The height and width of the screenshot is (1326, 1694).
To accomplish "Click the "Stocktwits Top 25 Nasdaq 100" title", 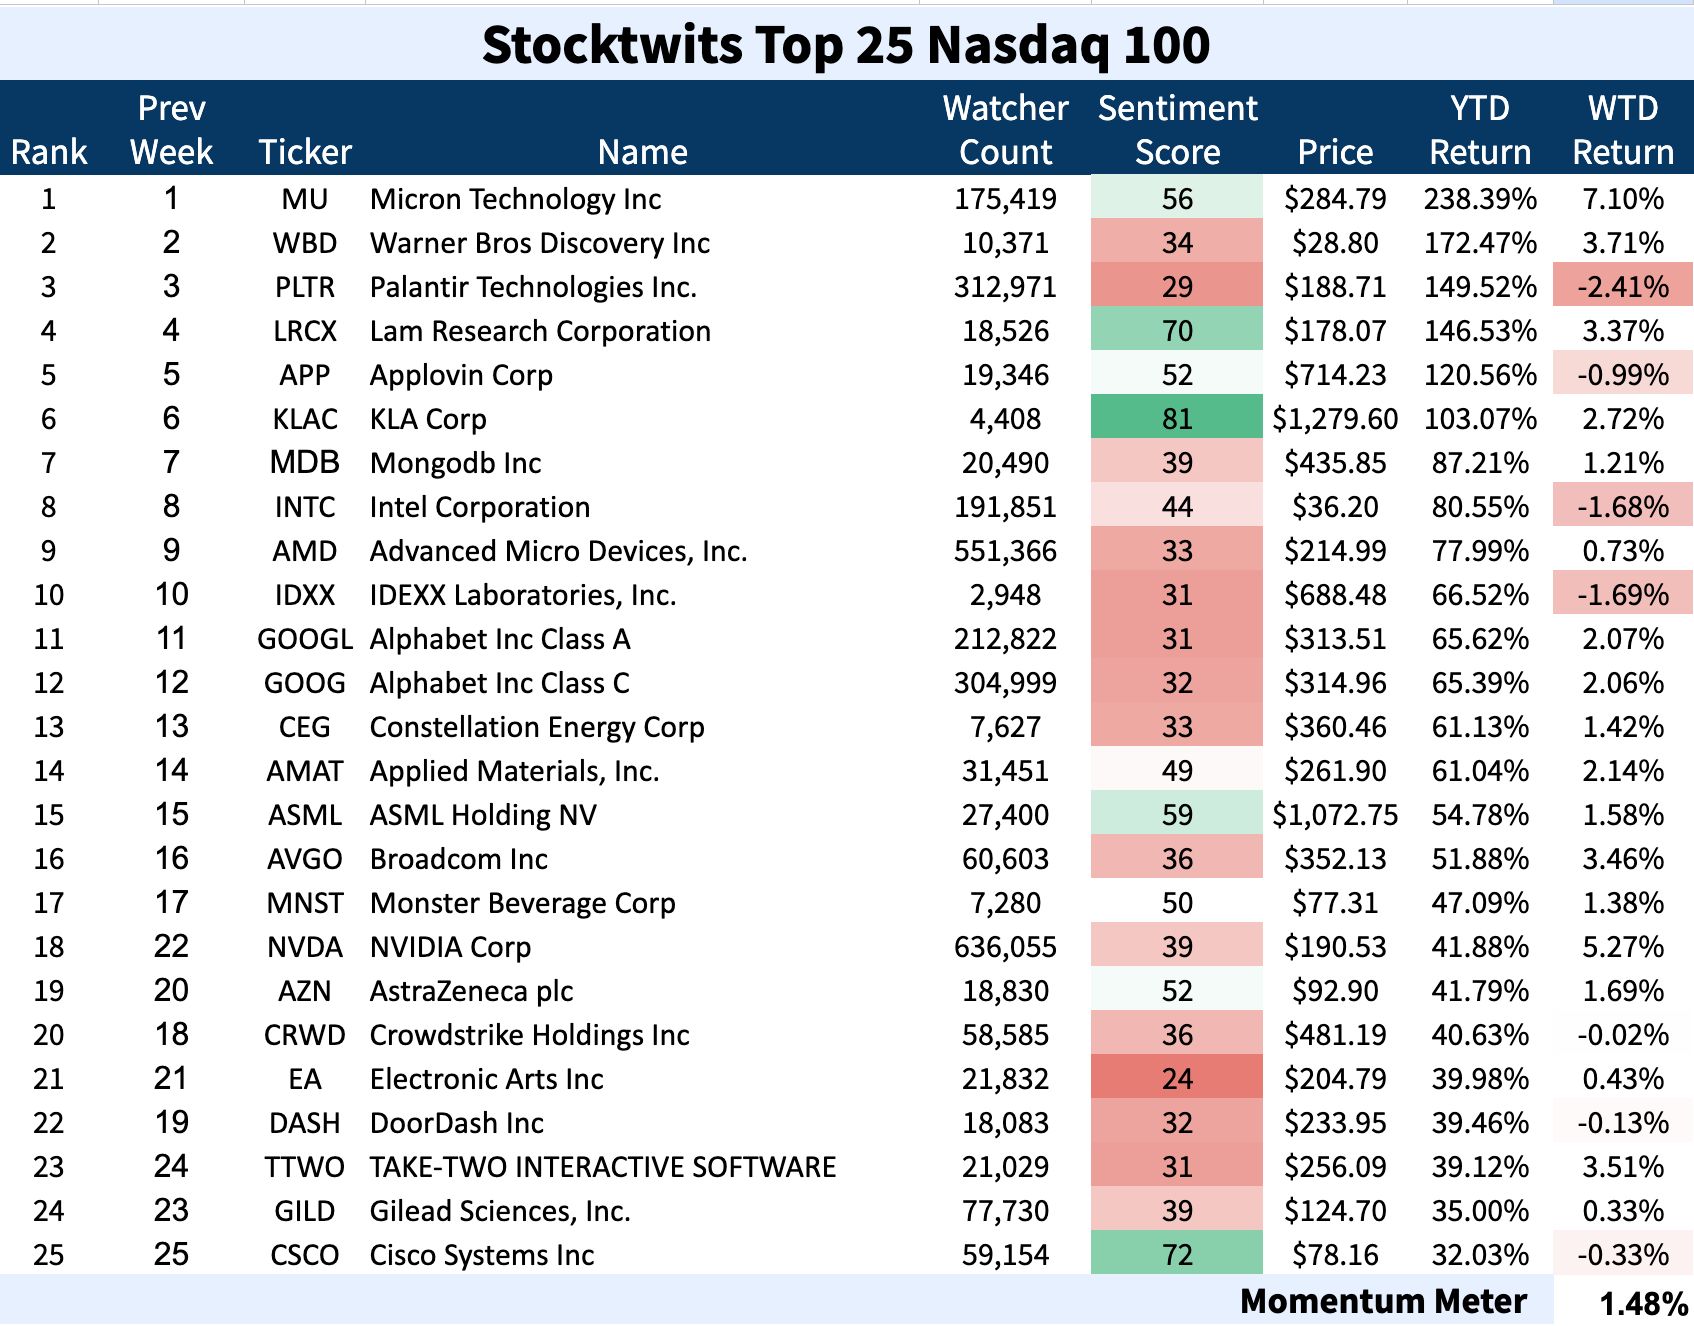I will point(846,45).
